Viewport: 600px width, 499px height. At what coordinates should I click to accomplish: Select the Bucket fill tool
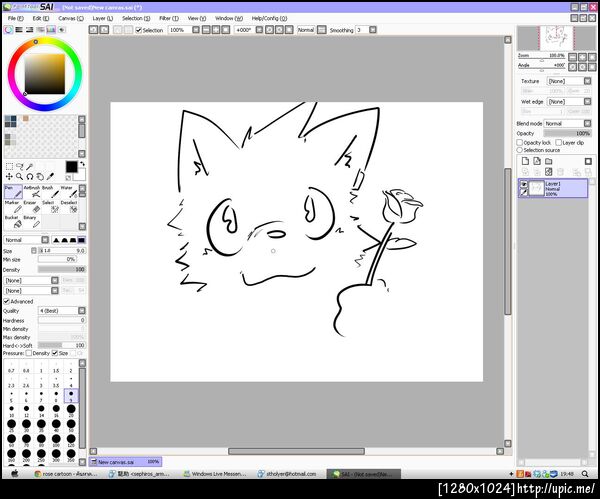[x=13, y=222]
